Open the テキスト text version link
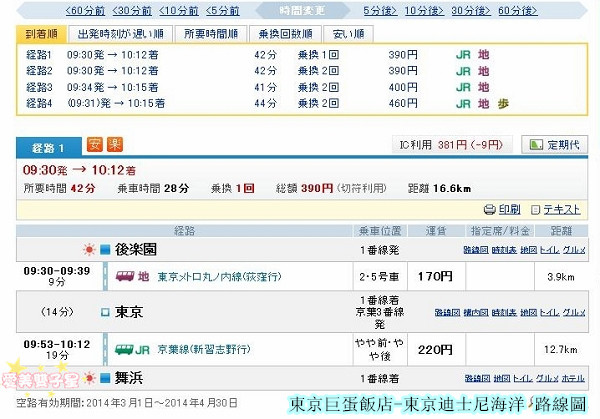This screenshot has width=600, height=419. pyautogui.click(x=562, y=209)
